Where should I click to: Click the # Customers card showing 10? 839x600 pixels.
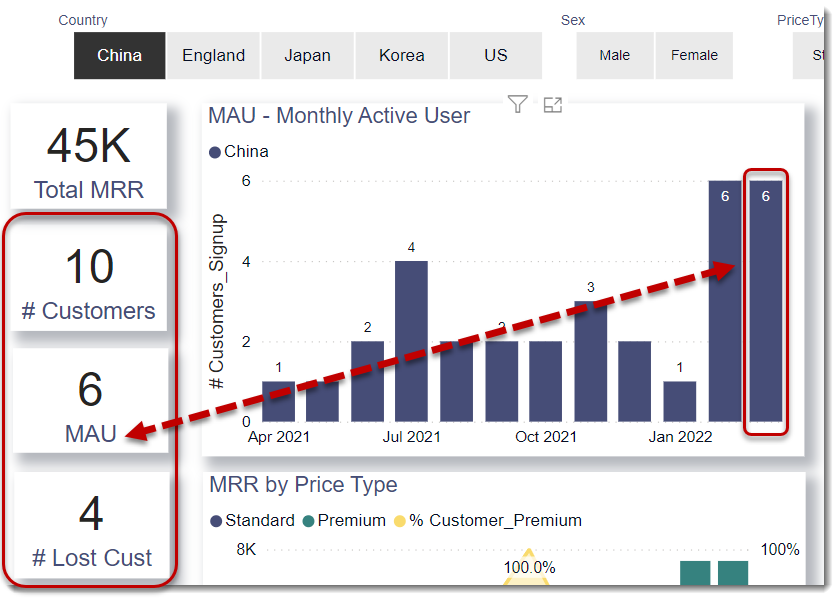click(89, 278)
